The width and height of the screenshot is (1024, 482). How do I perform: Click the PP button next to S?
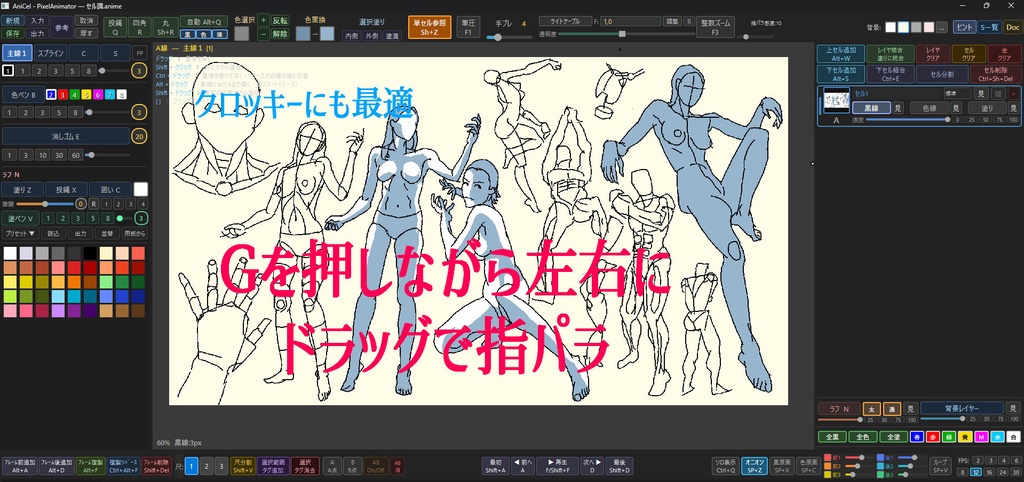click(x=140, y=53)
